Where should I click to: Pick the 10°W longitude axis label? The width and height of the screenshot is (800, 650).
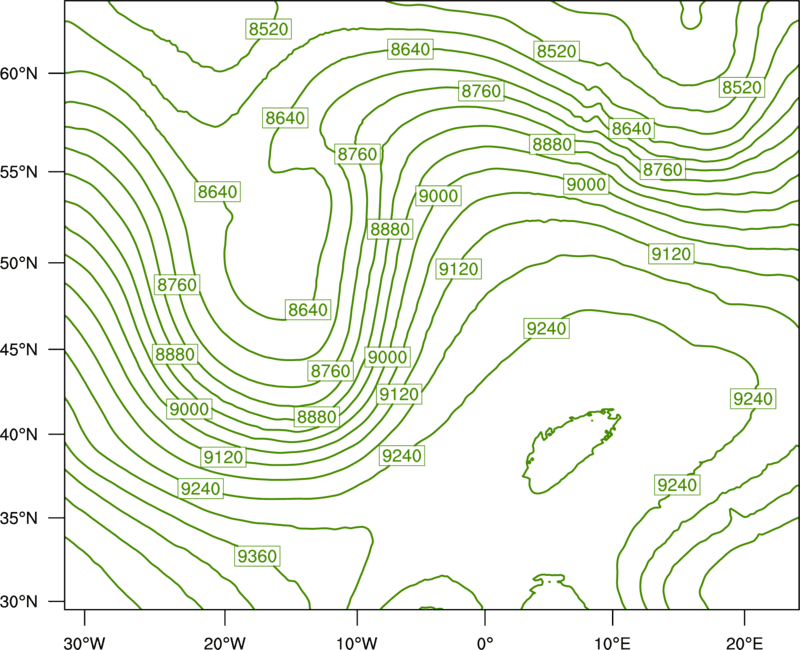[357, 643]
